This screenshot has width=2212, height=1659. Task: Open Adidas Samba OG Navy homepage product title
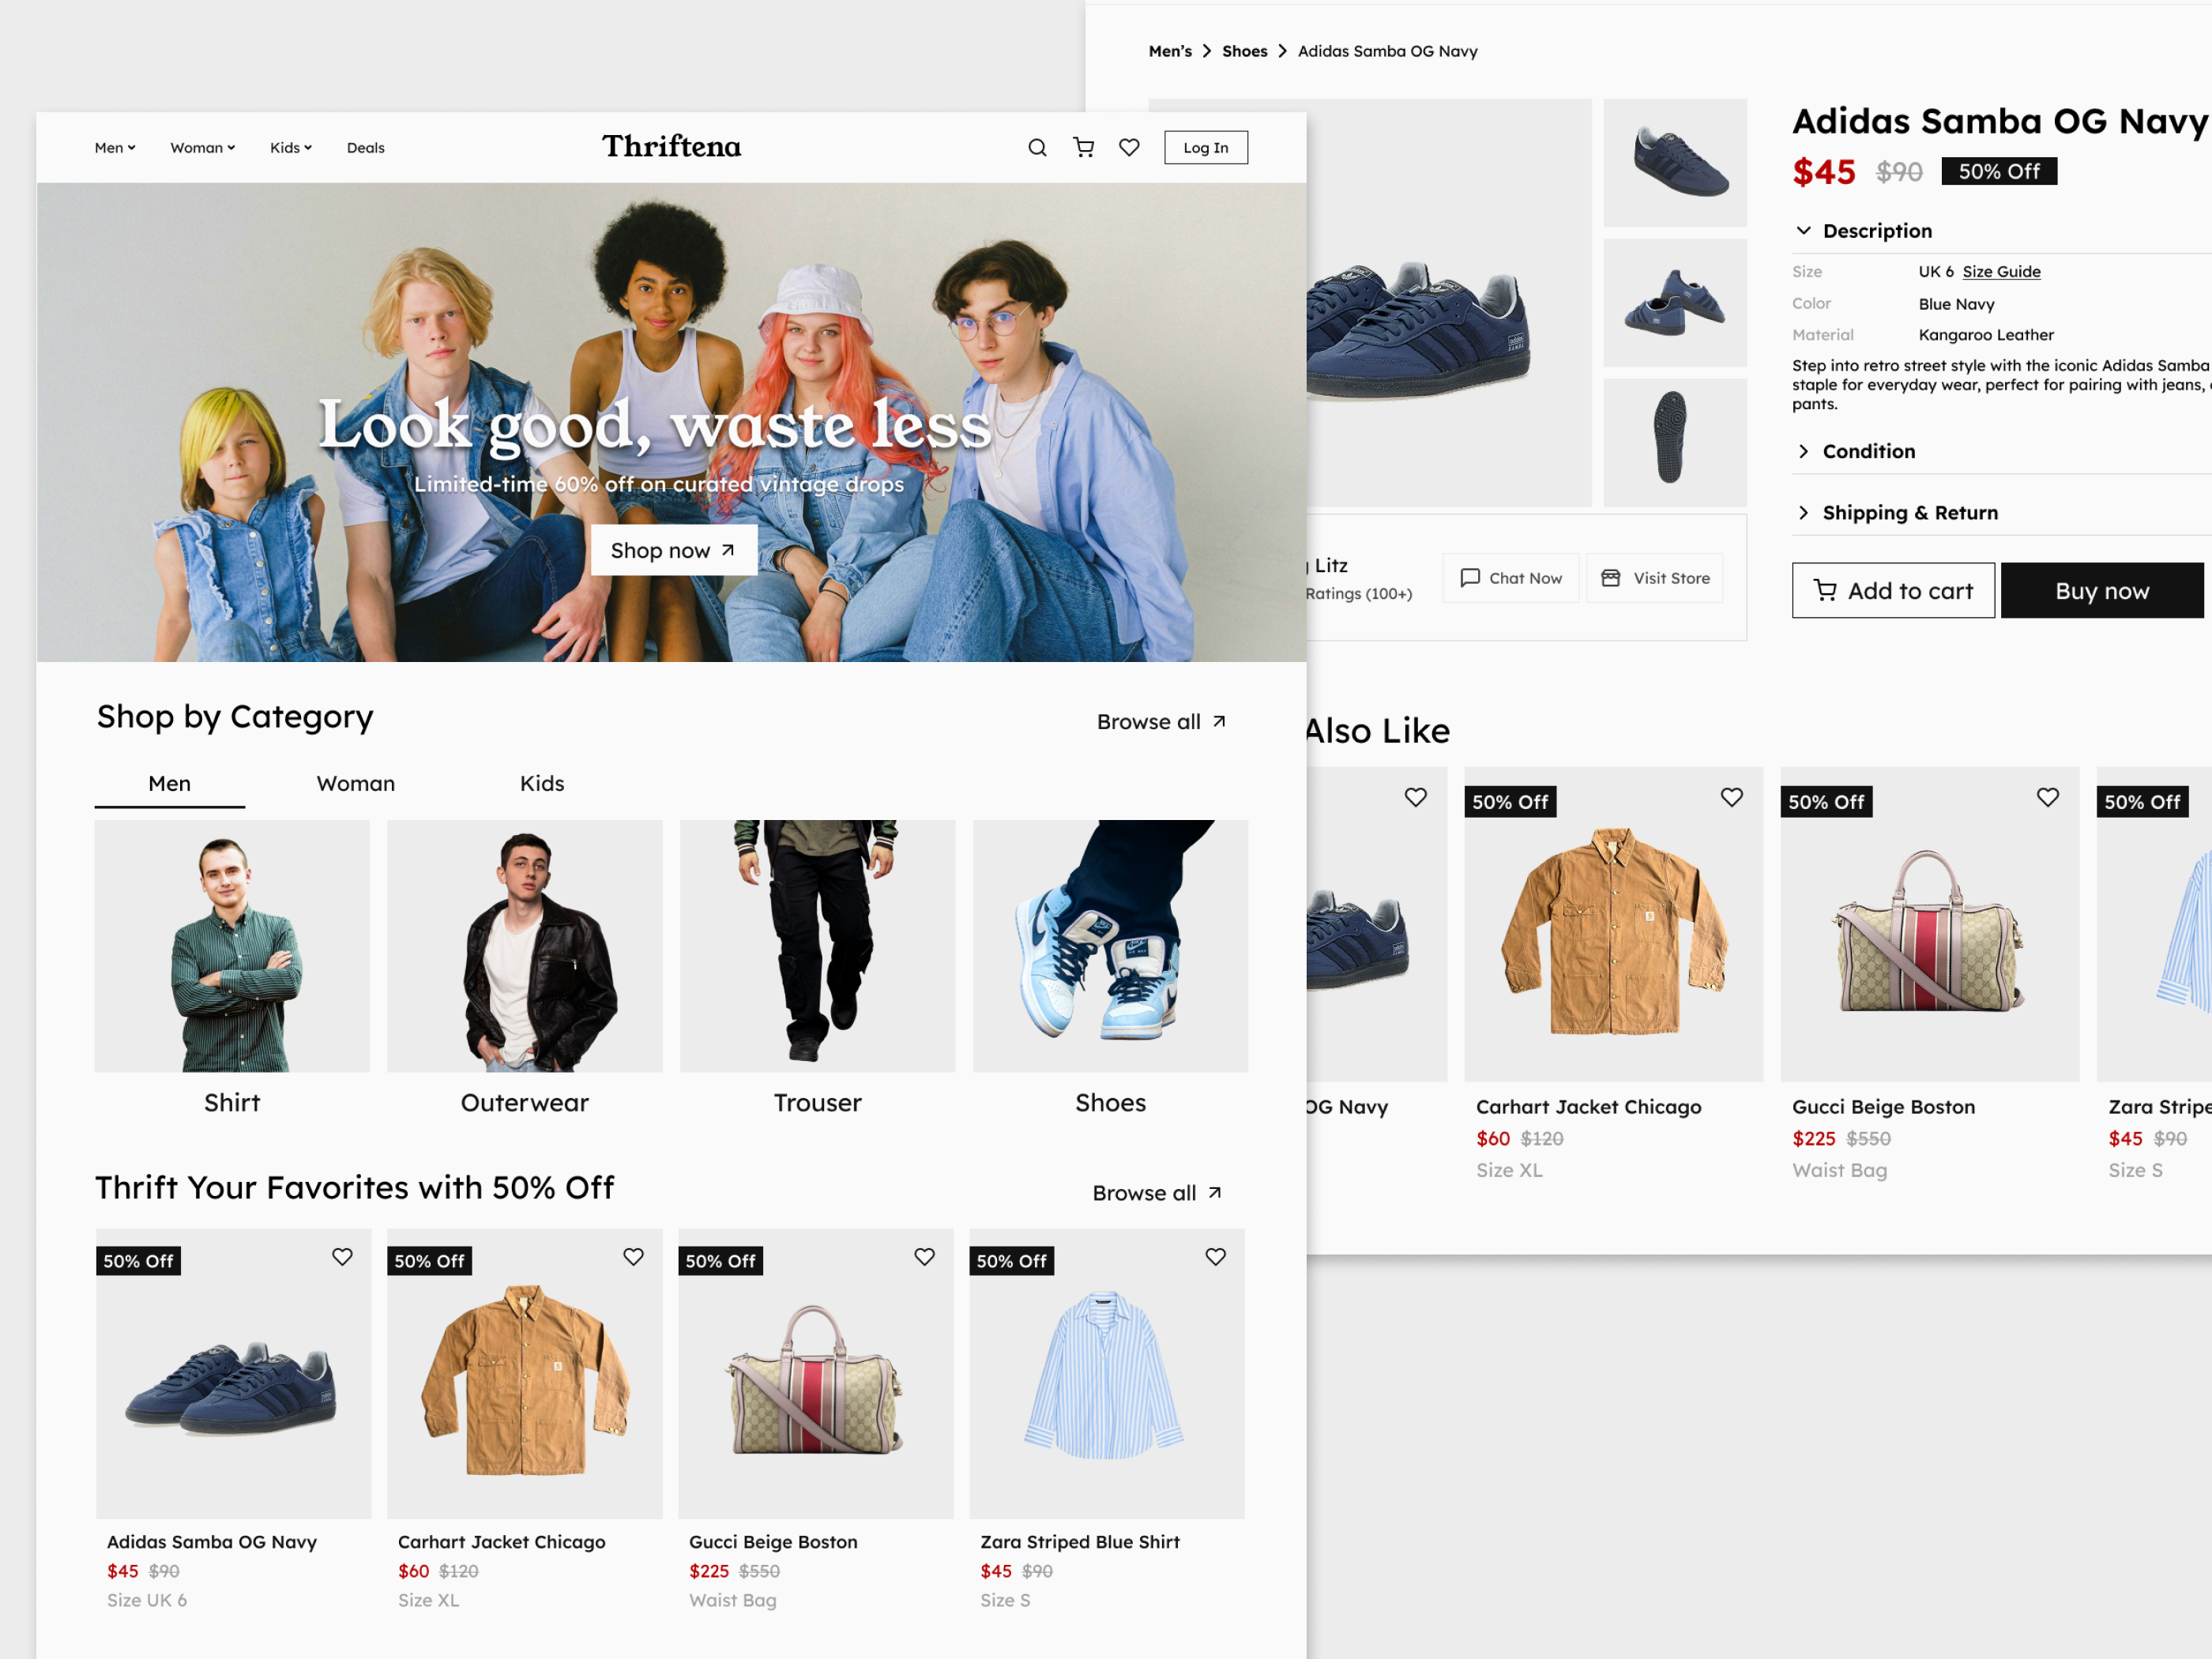[212, 1542]
